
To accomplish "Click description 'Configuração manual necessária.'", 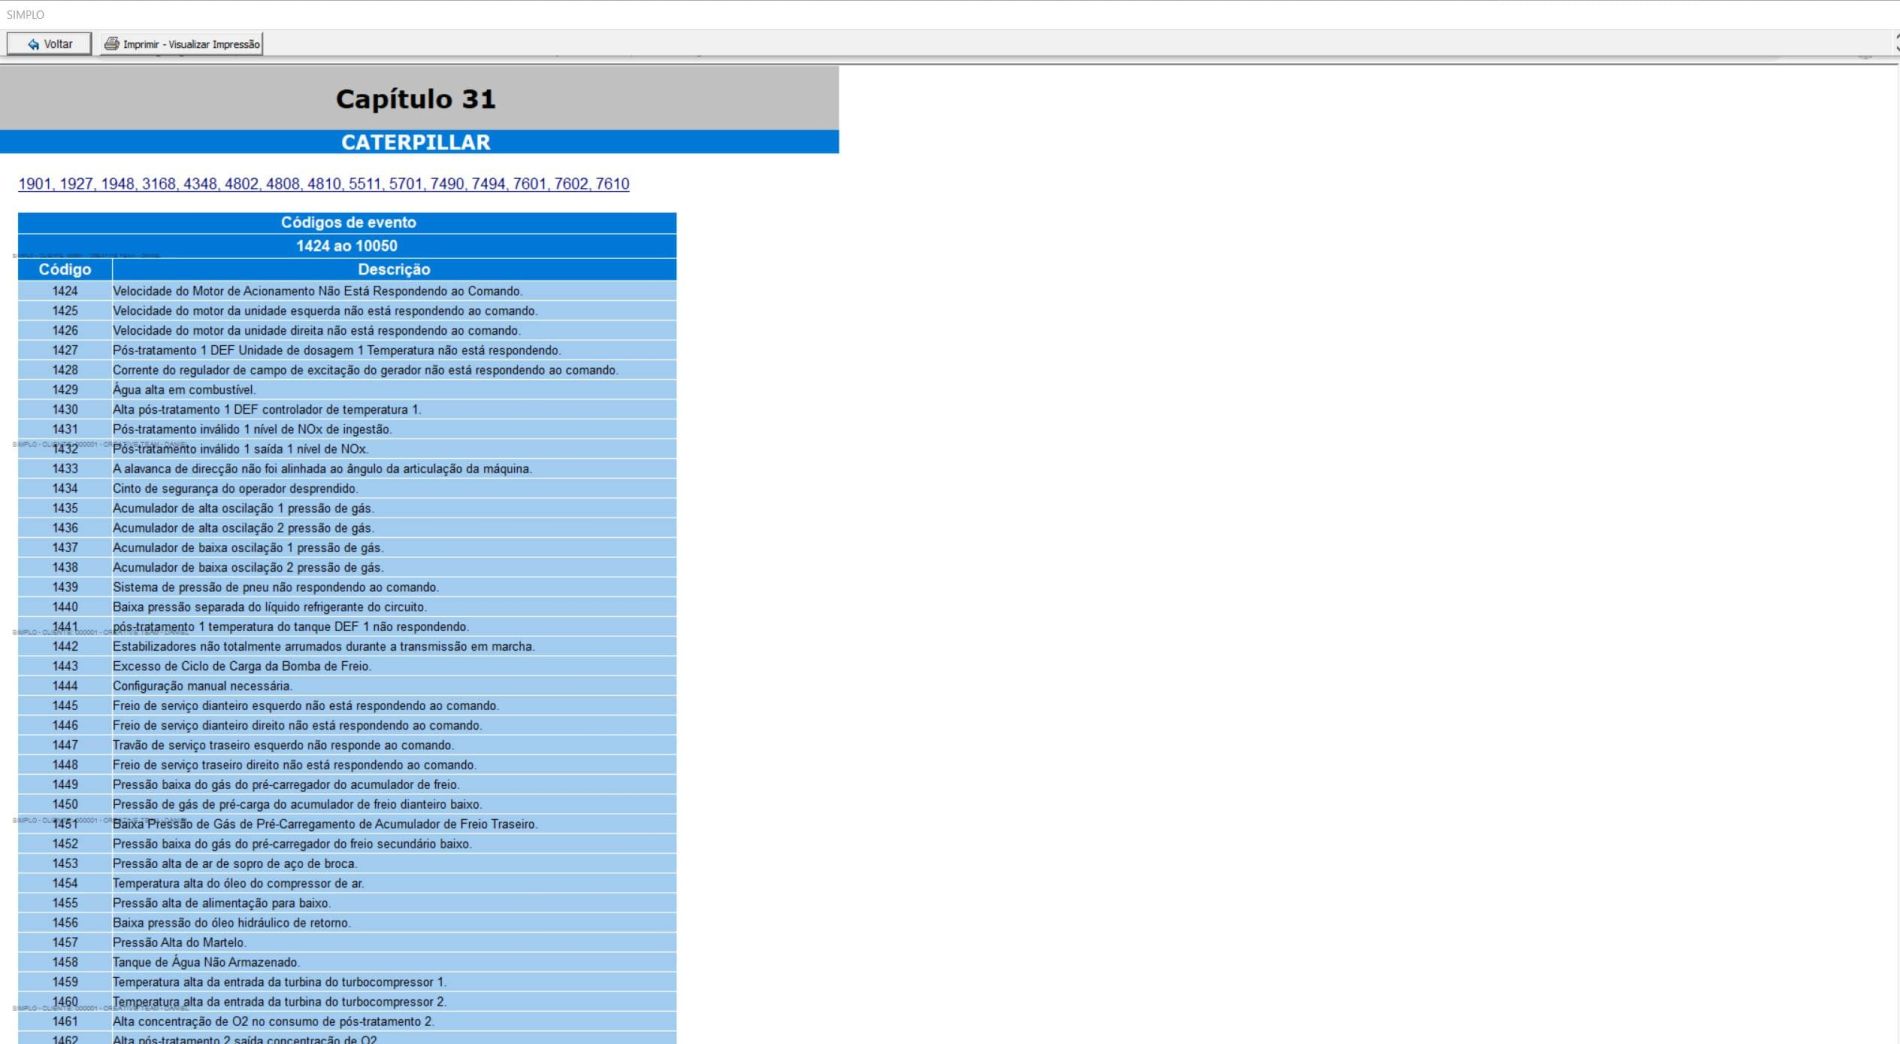I will [202, 686].
